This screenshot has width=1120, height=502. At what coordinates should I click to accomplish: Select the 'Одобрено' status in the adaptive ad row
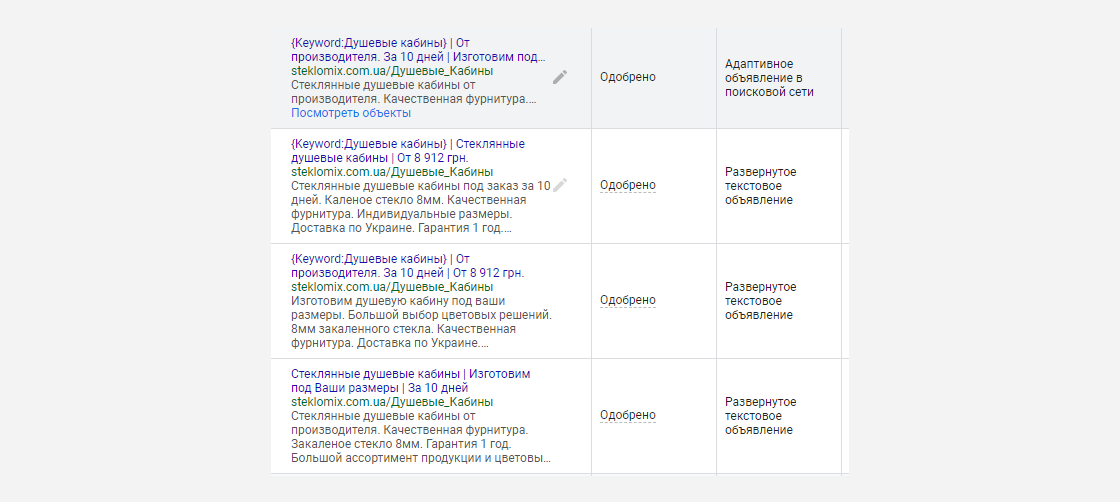628,77
